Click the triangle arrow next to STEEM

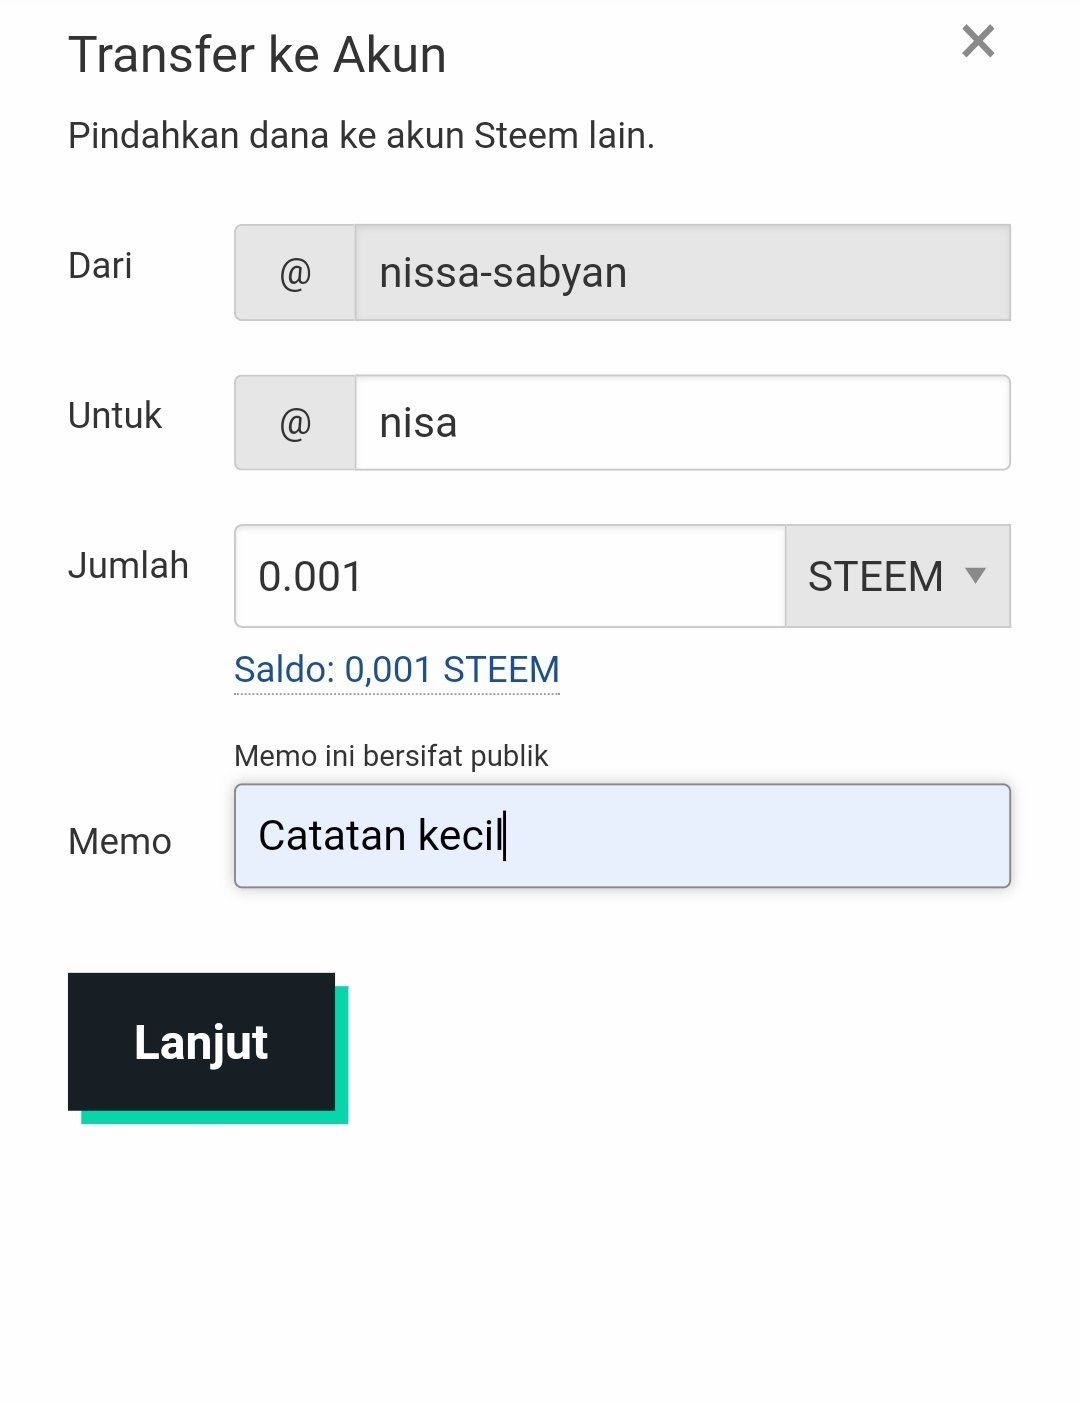(x=975, y=575)
